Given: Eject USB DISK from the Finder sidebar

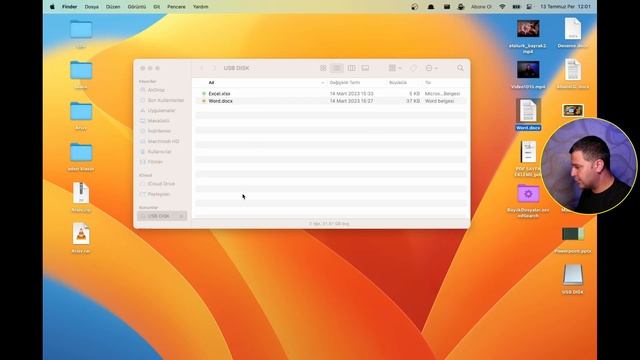Looking at the screenshot, I should (x=181, y=216).
